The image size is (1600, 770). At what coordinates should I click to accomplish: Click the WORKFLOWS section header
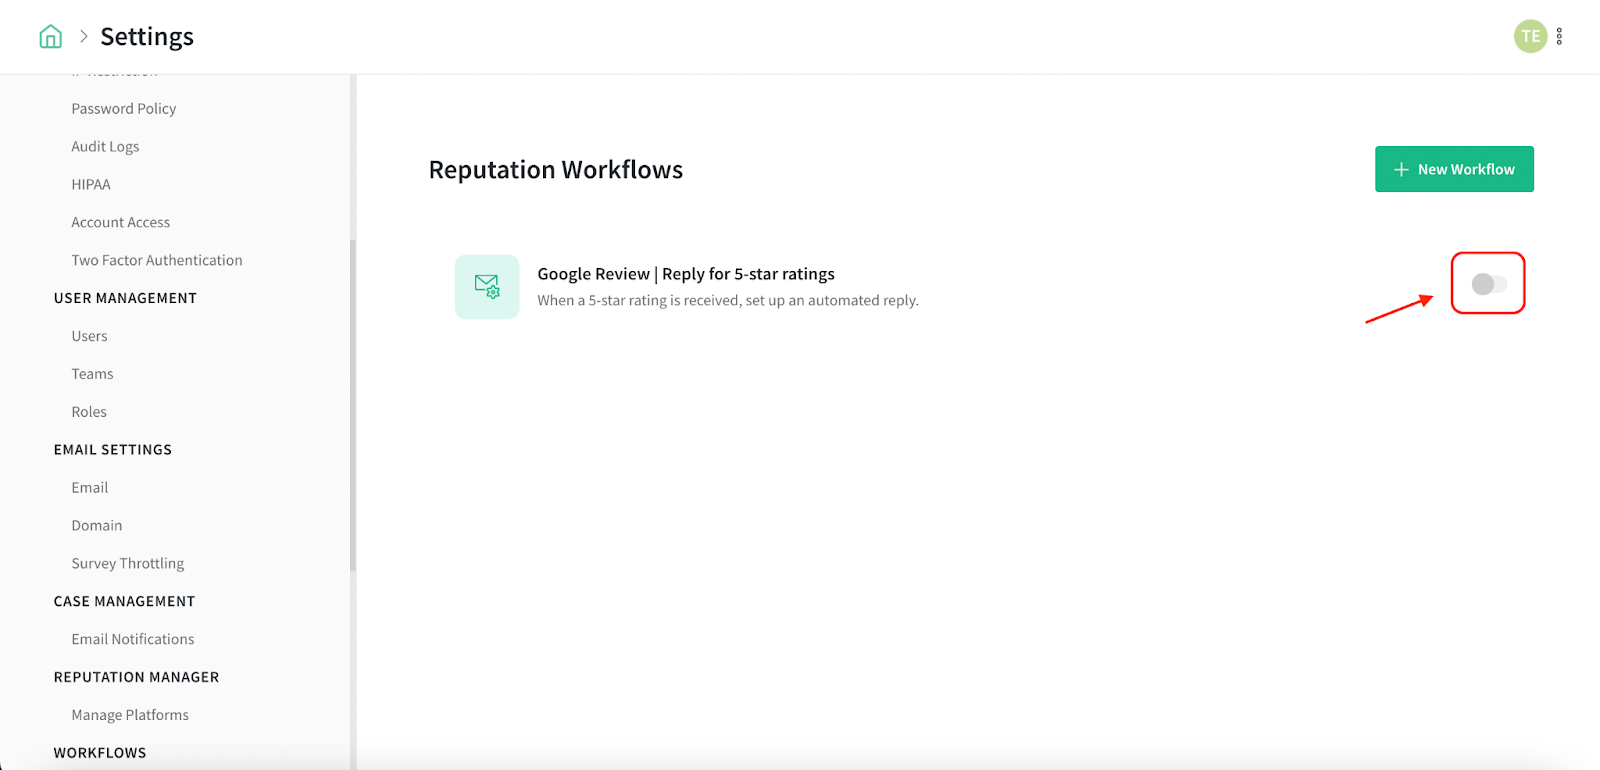pos(100,753)
